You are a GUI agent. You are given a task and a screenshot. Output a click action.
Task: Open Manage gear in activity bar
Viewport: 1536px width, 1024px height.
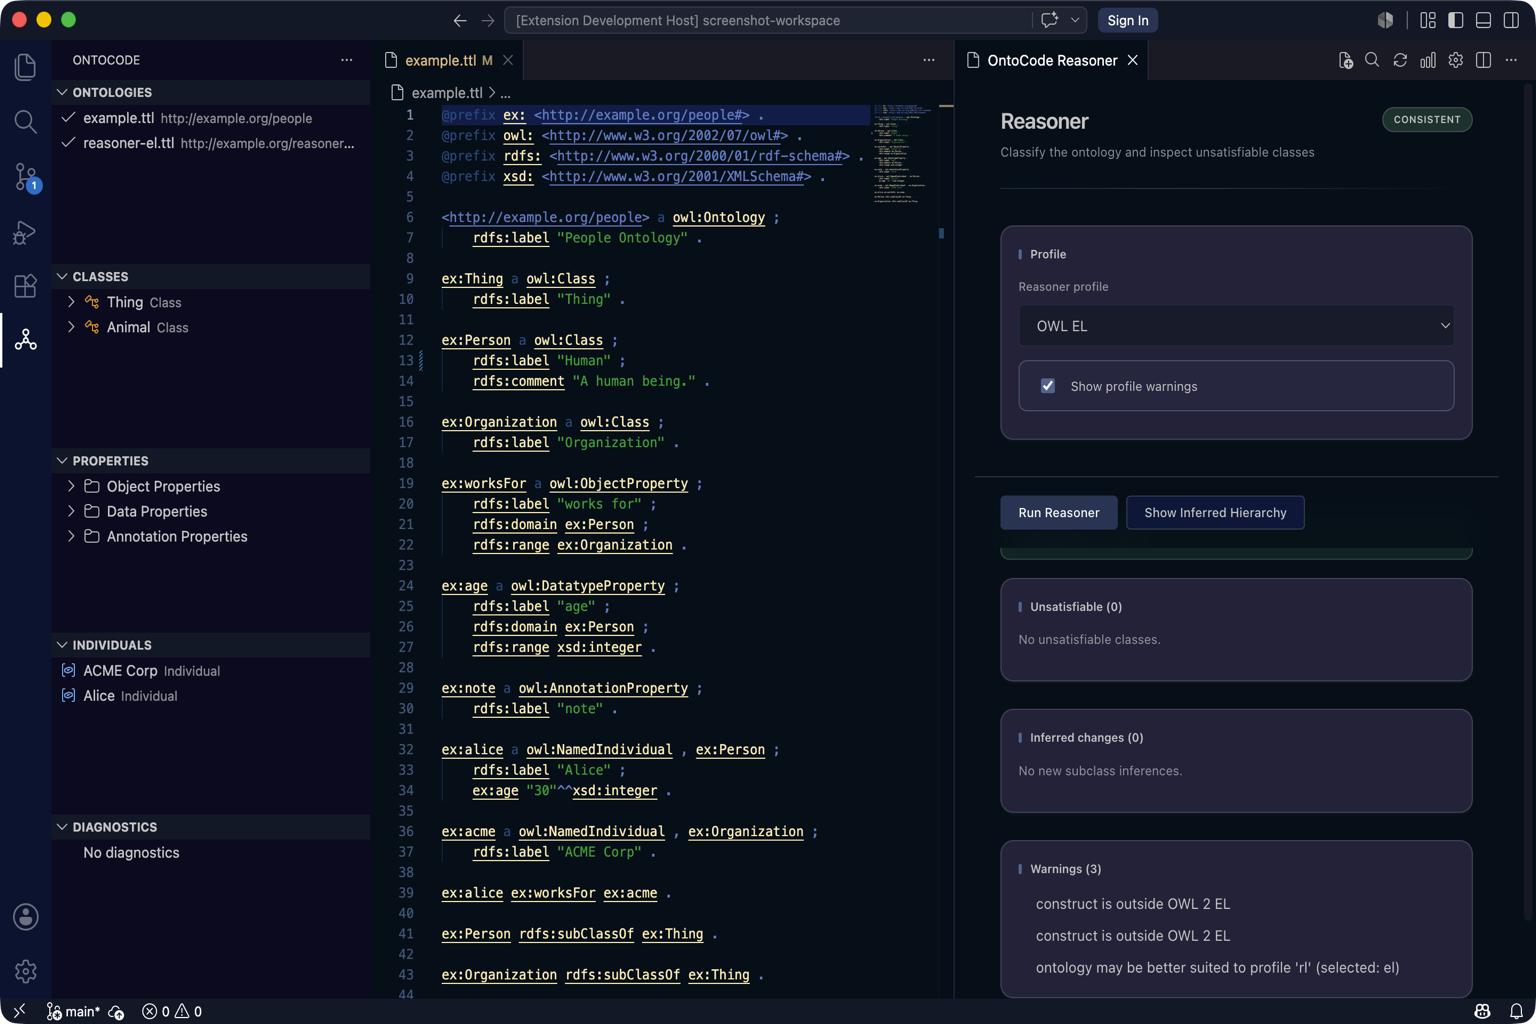pos(25,971)
